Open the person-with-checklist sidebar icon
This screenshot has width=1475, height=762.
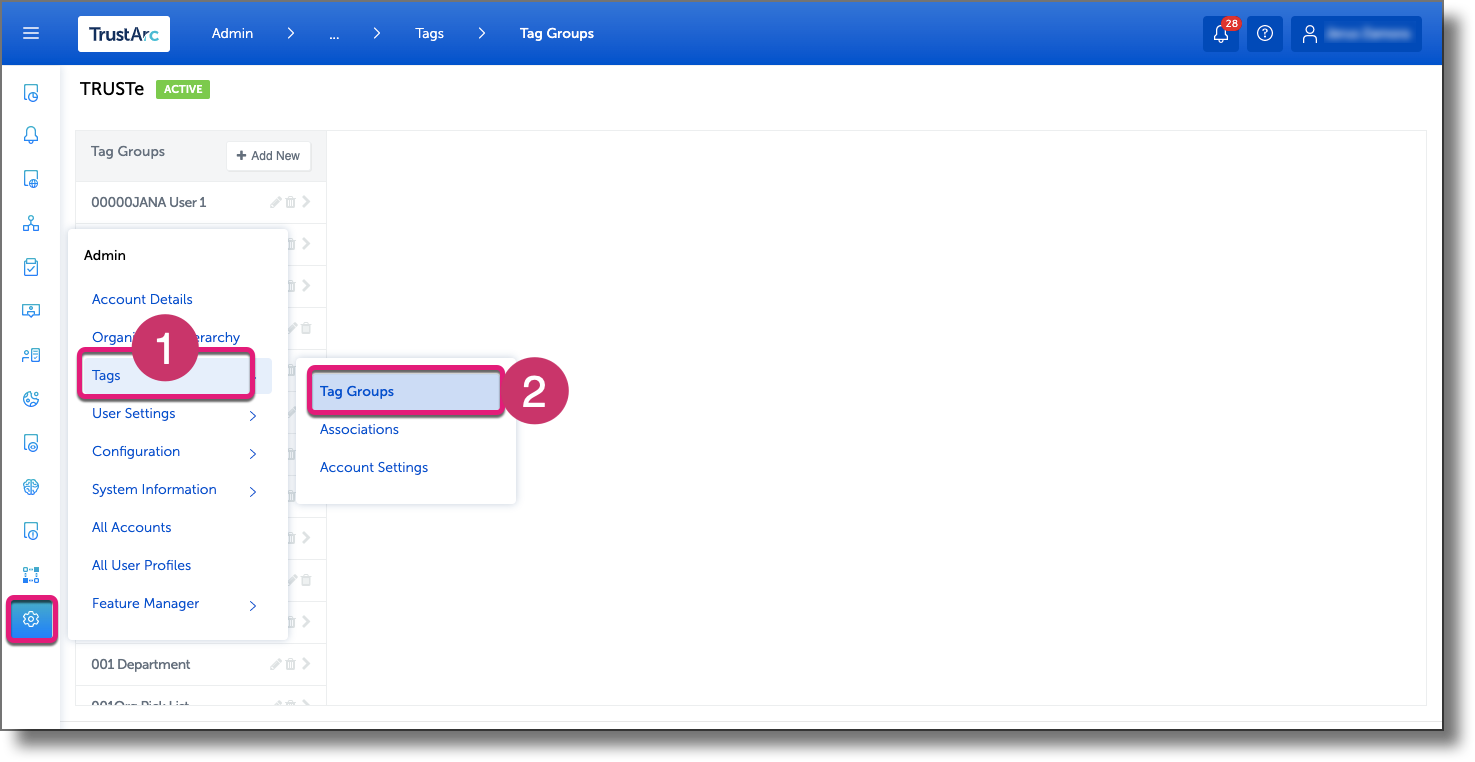tap(31, 355)
